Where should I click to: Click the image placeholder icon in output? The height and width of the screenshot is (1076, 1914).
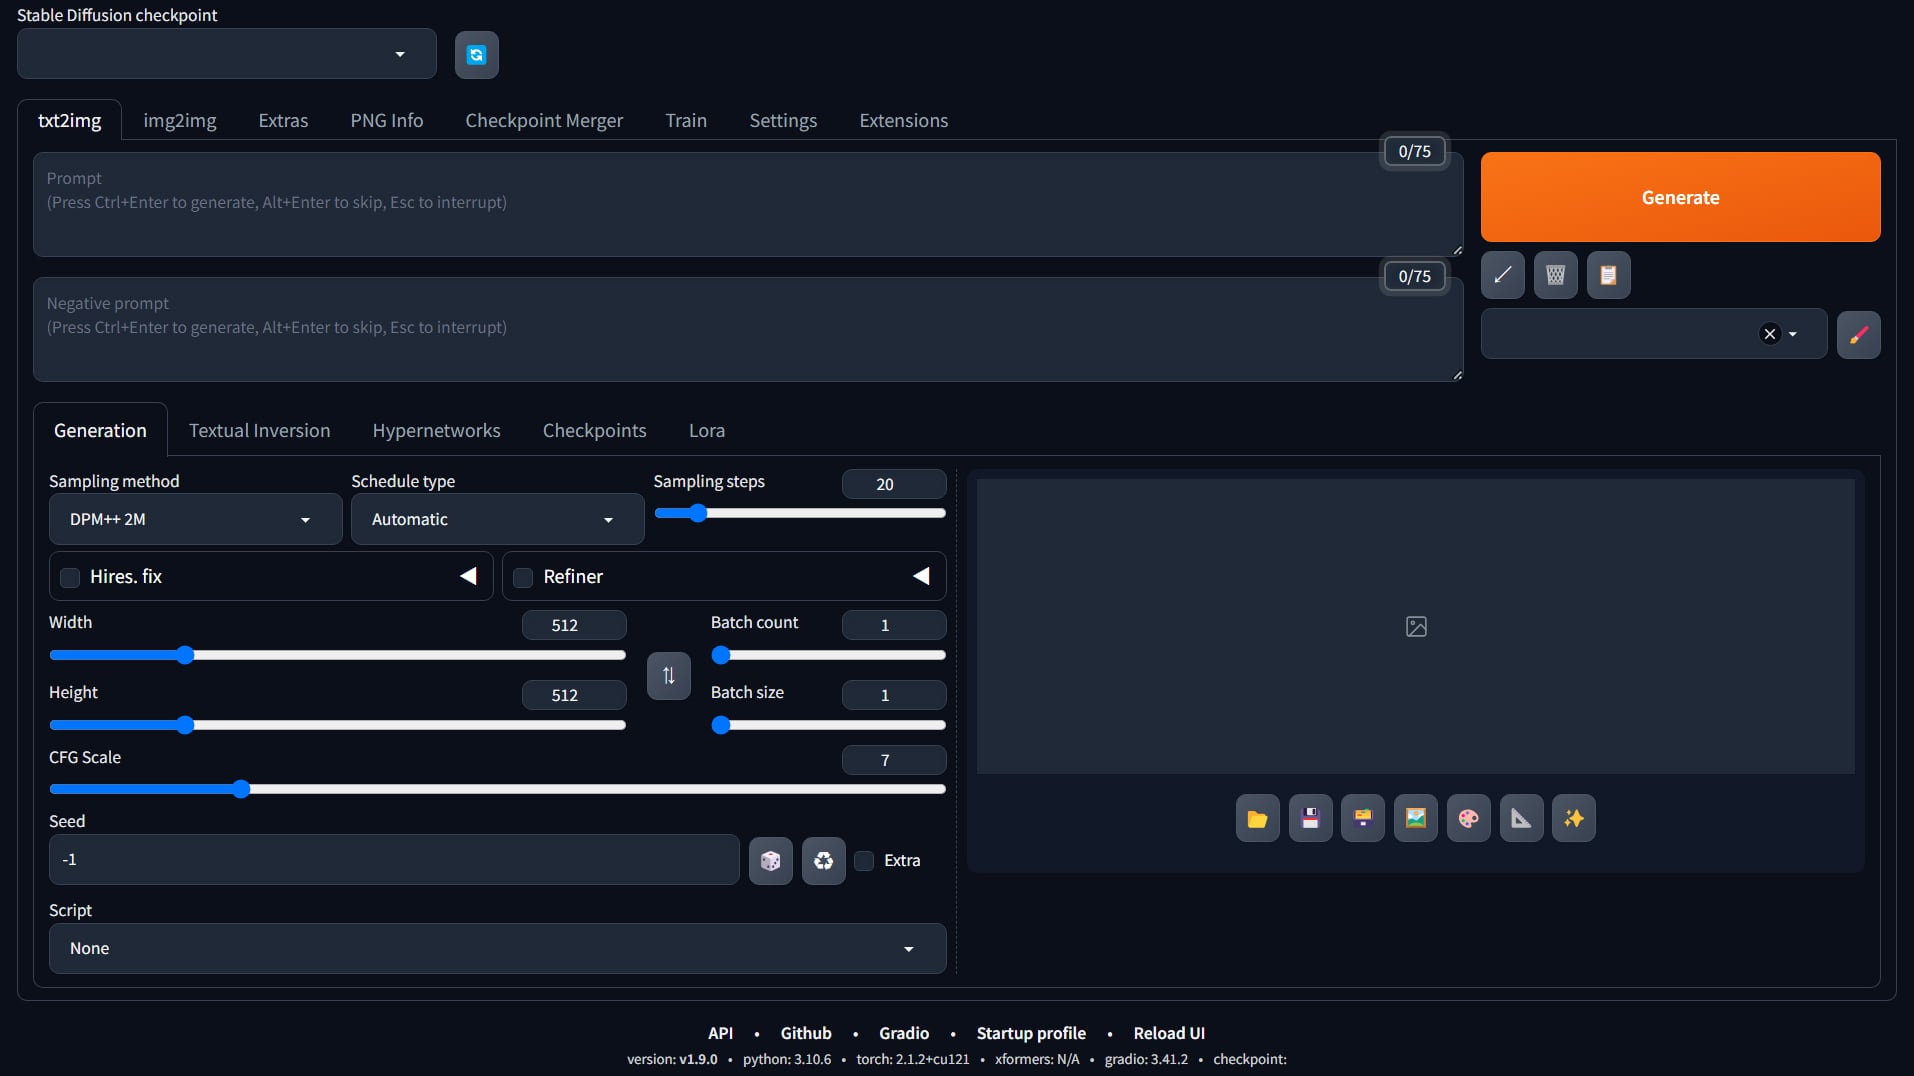pos(1416,627)
